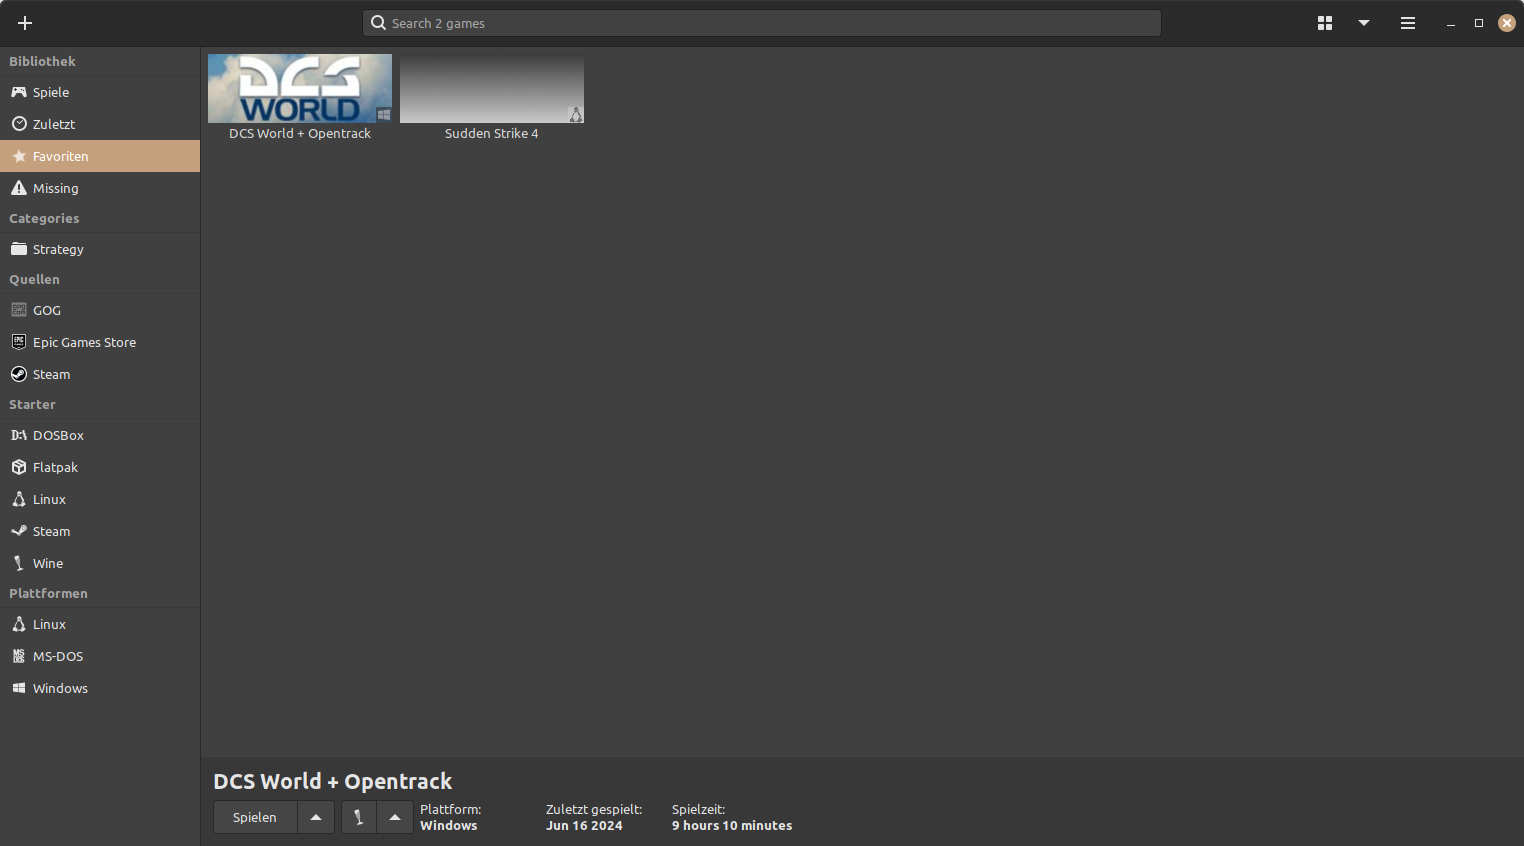Click the Windows badge on DCS World cover
This screenshot has width=1524, height=846.
(x=384, y=115)
